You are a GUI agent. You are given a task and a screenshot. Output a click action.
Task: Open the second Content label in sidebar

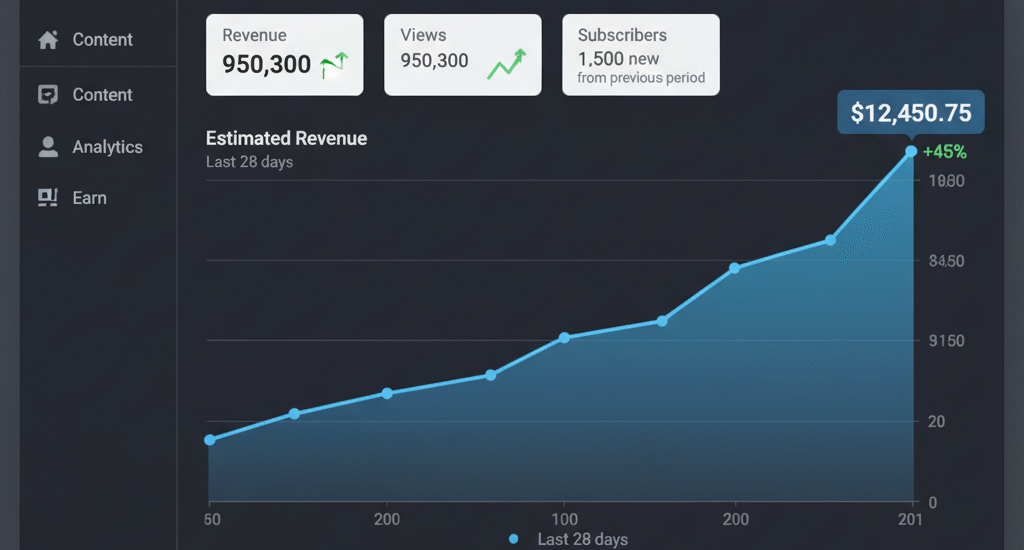(102, 95)
